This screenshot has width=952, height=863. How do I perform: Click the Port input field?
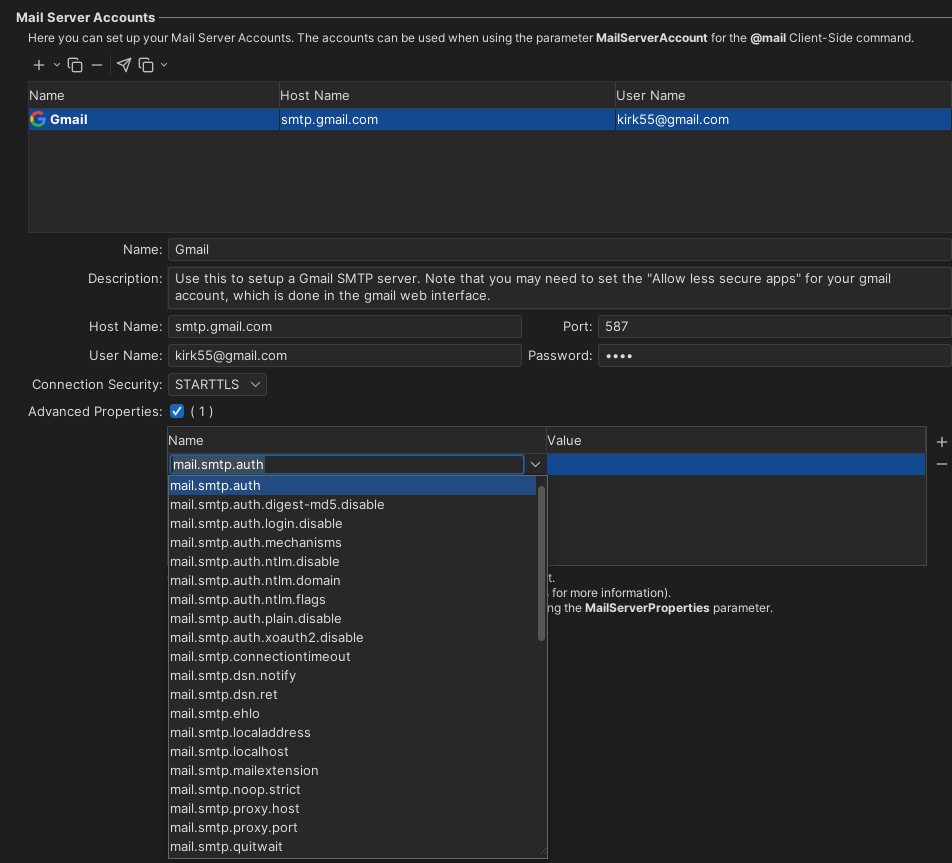pos(770,326)
